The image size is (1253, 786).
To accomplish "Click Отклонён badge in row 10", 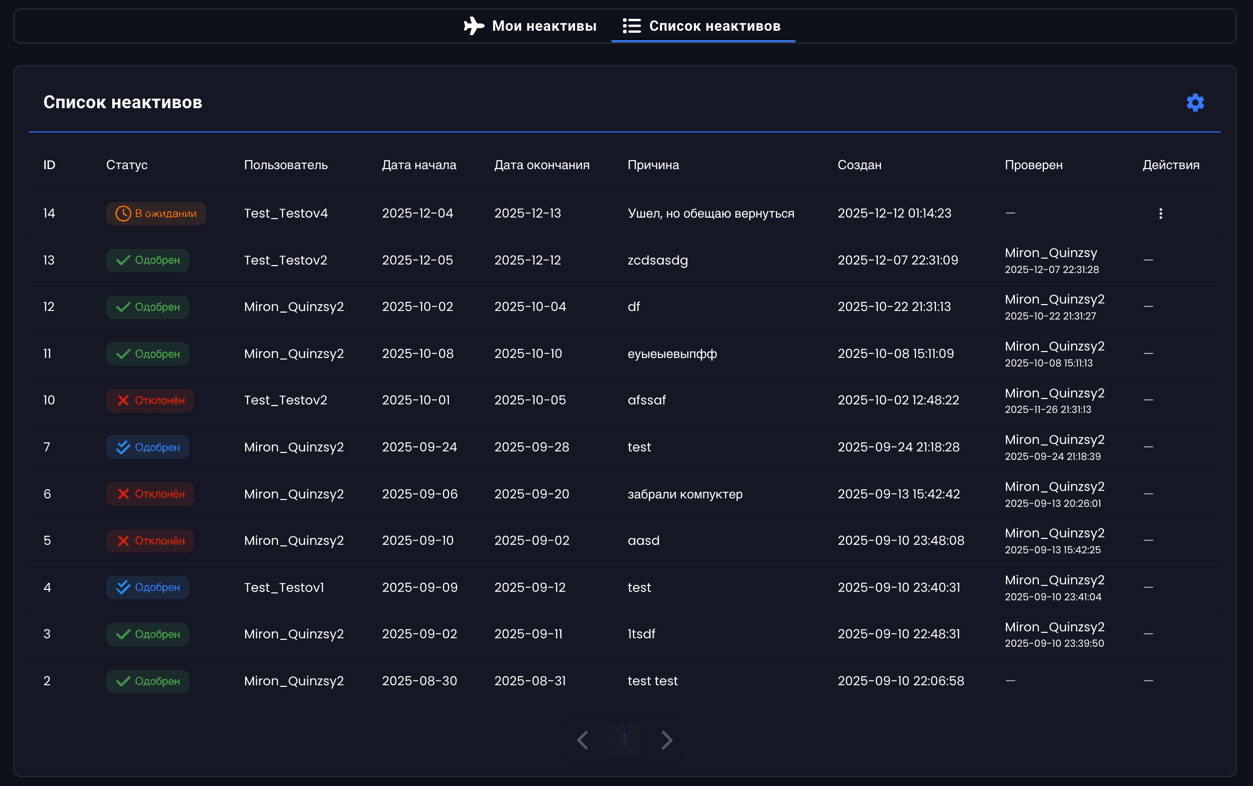I will point(150,400).
